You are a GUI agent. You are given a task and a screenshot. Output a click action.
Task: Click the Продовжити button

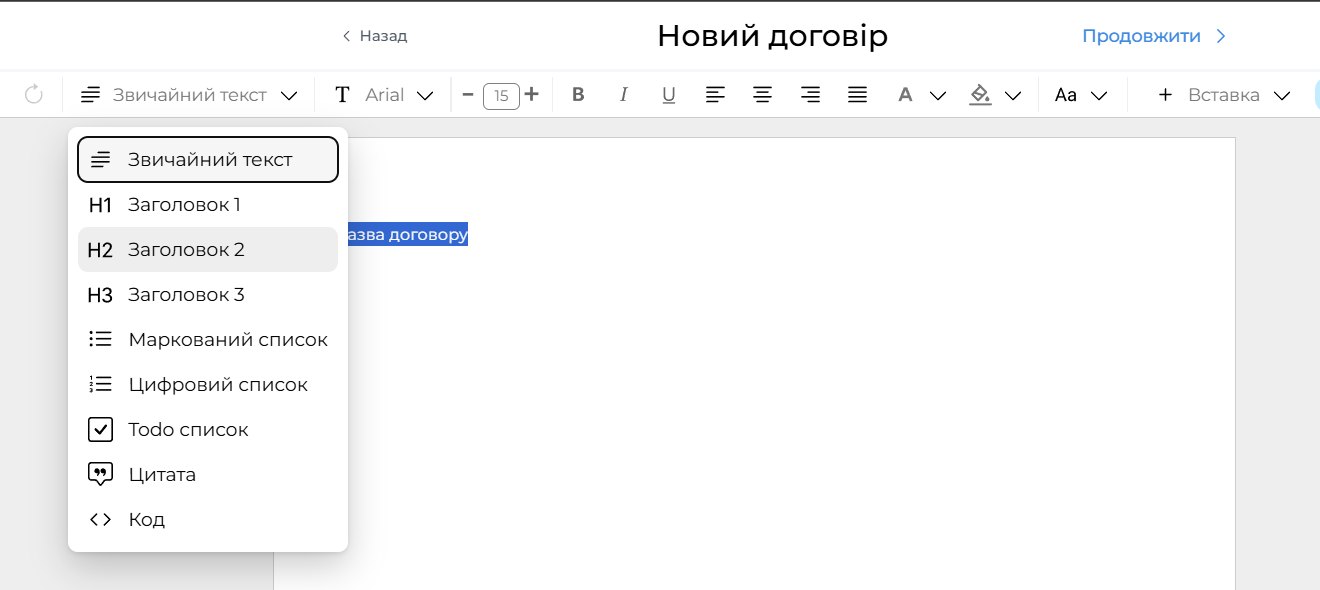tap(1153, 36)
